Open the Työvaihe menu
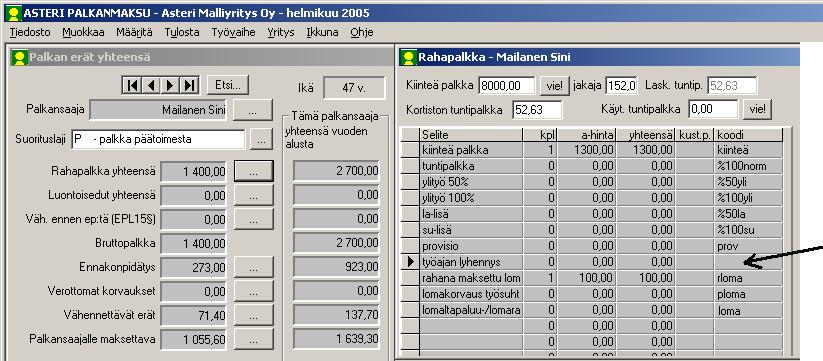This screenshot has height=361, width=823. coord(234,33)
